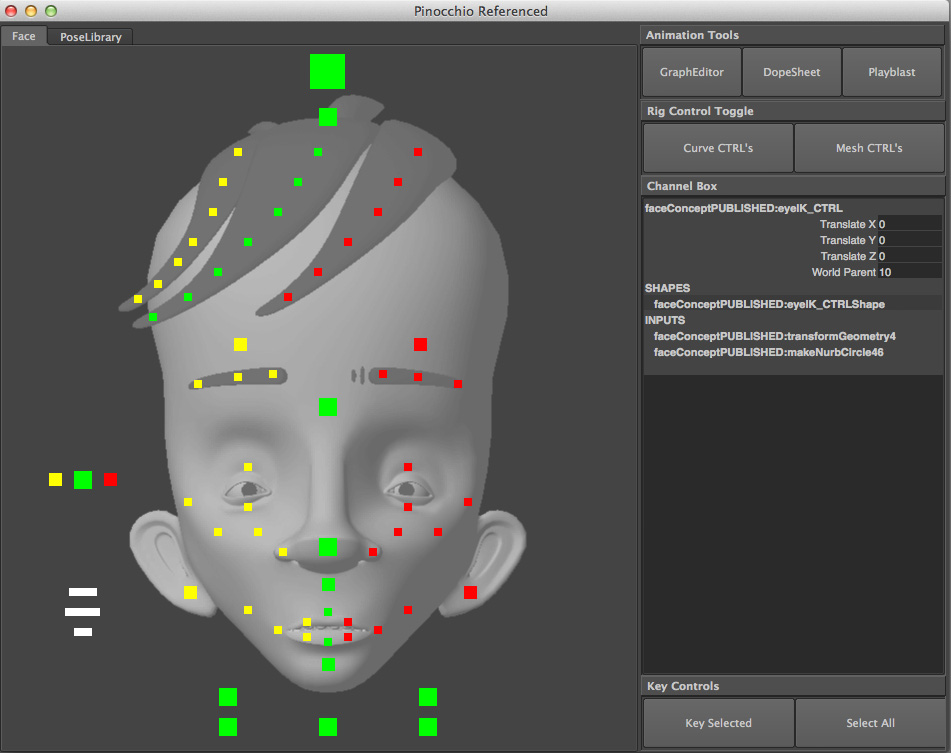Open the DopeSheet
Image resolution: width=951 pixels, height=753 pixels.
[791, 72]
